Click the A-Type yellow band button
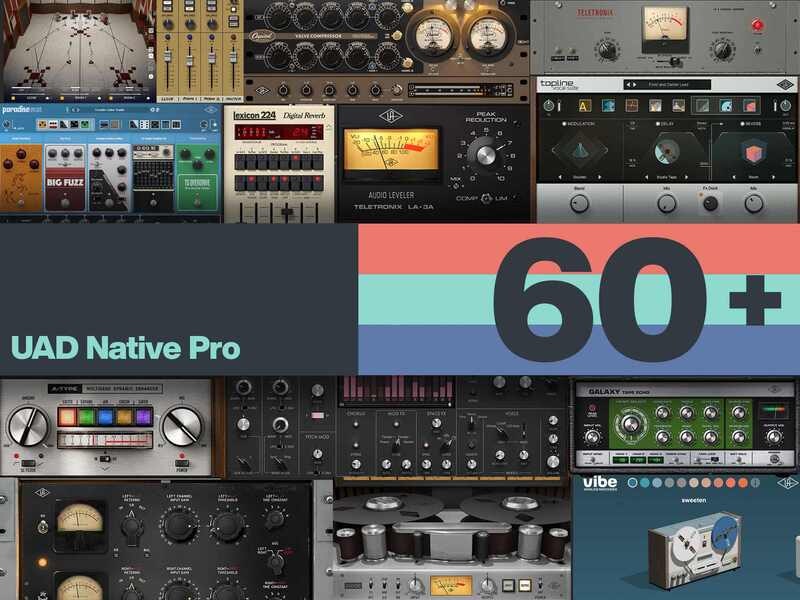This screenshot has width=800, height=600. point(124,417)
